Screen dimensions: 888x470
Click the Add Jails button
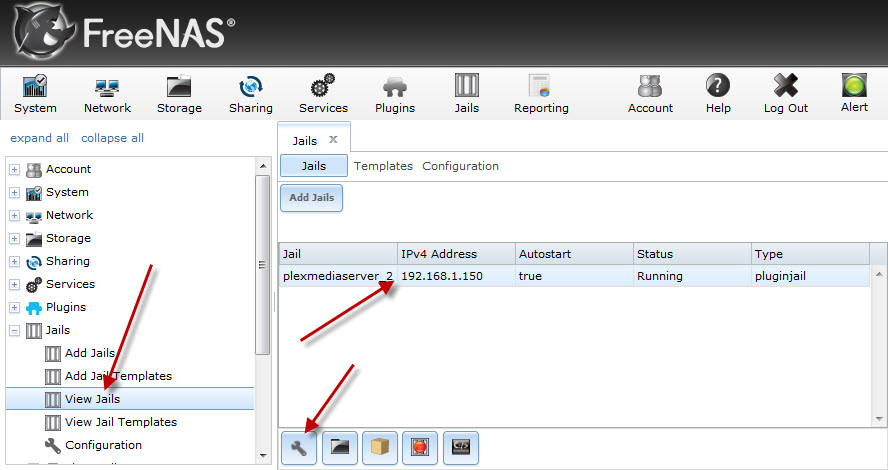(311, 198)
